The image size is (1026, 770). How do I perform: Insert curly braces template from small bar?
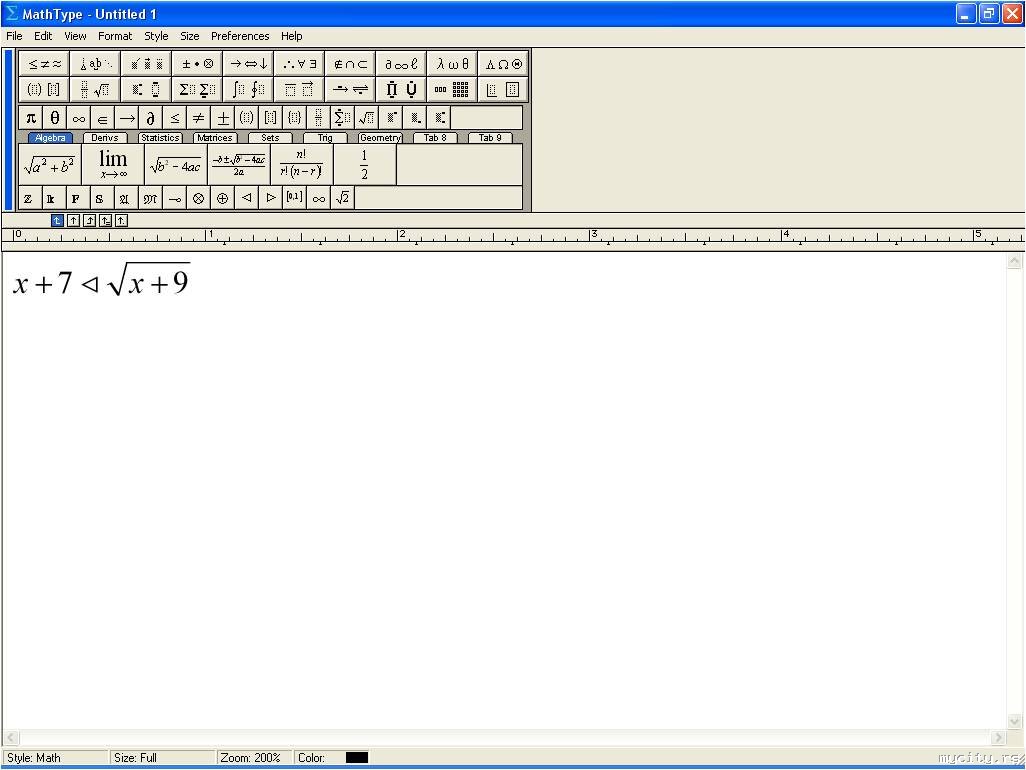click(294, 118)
